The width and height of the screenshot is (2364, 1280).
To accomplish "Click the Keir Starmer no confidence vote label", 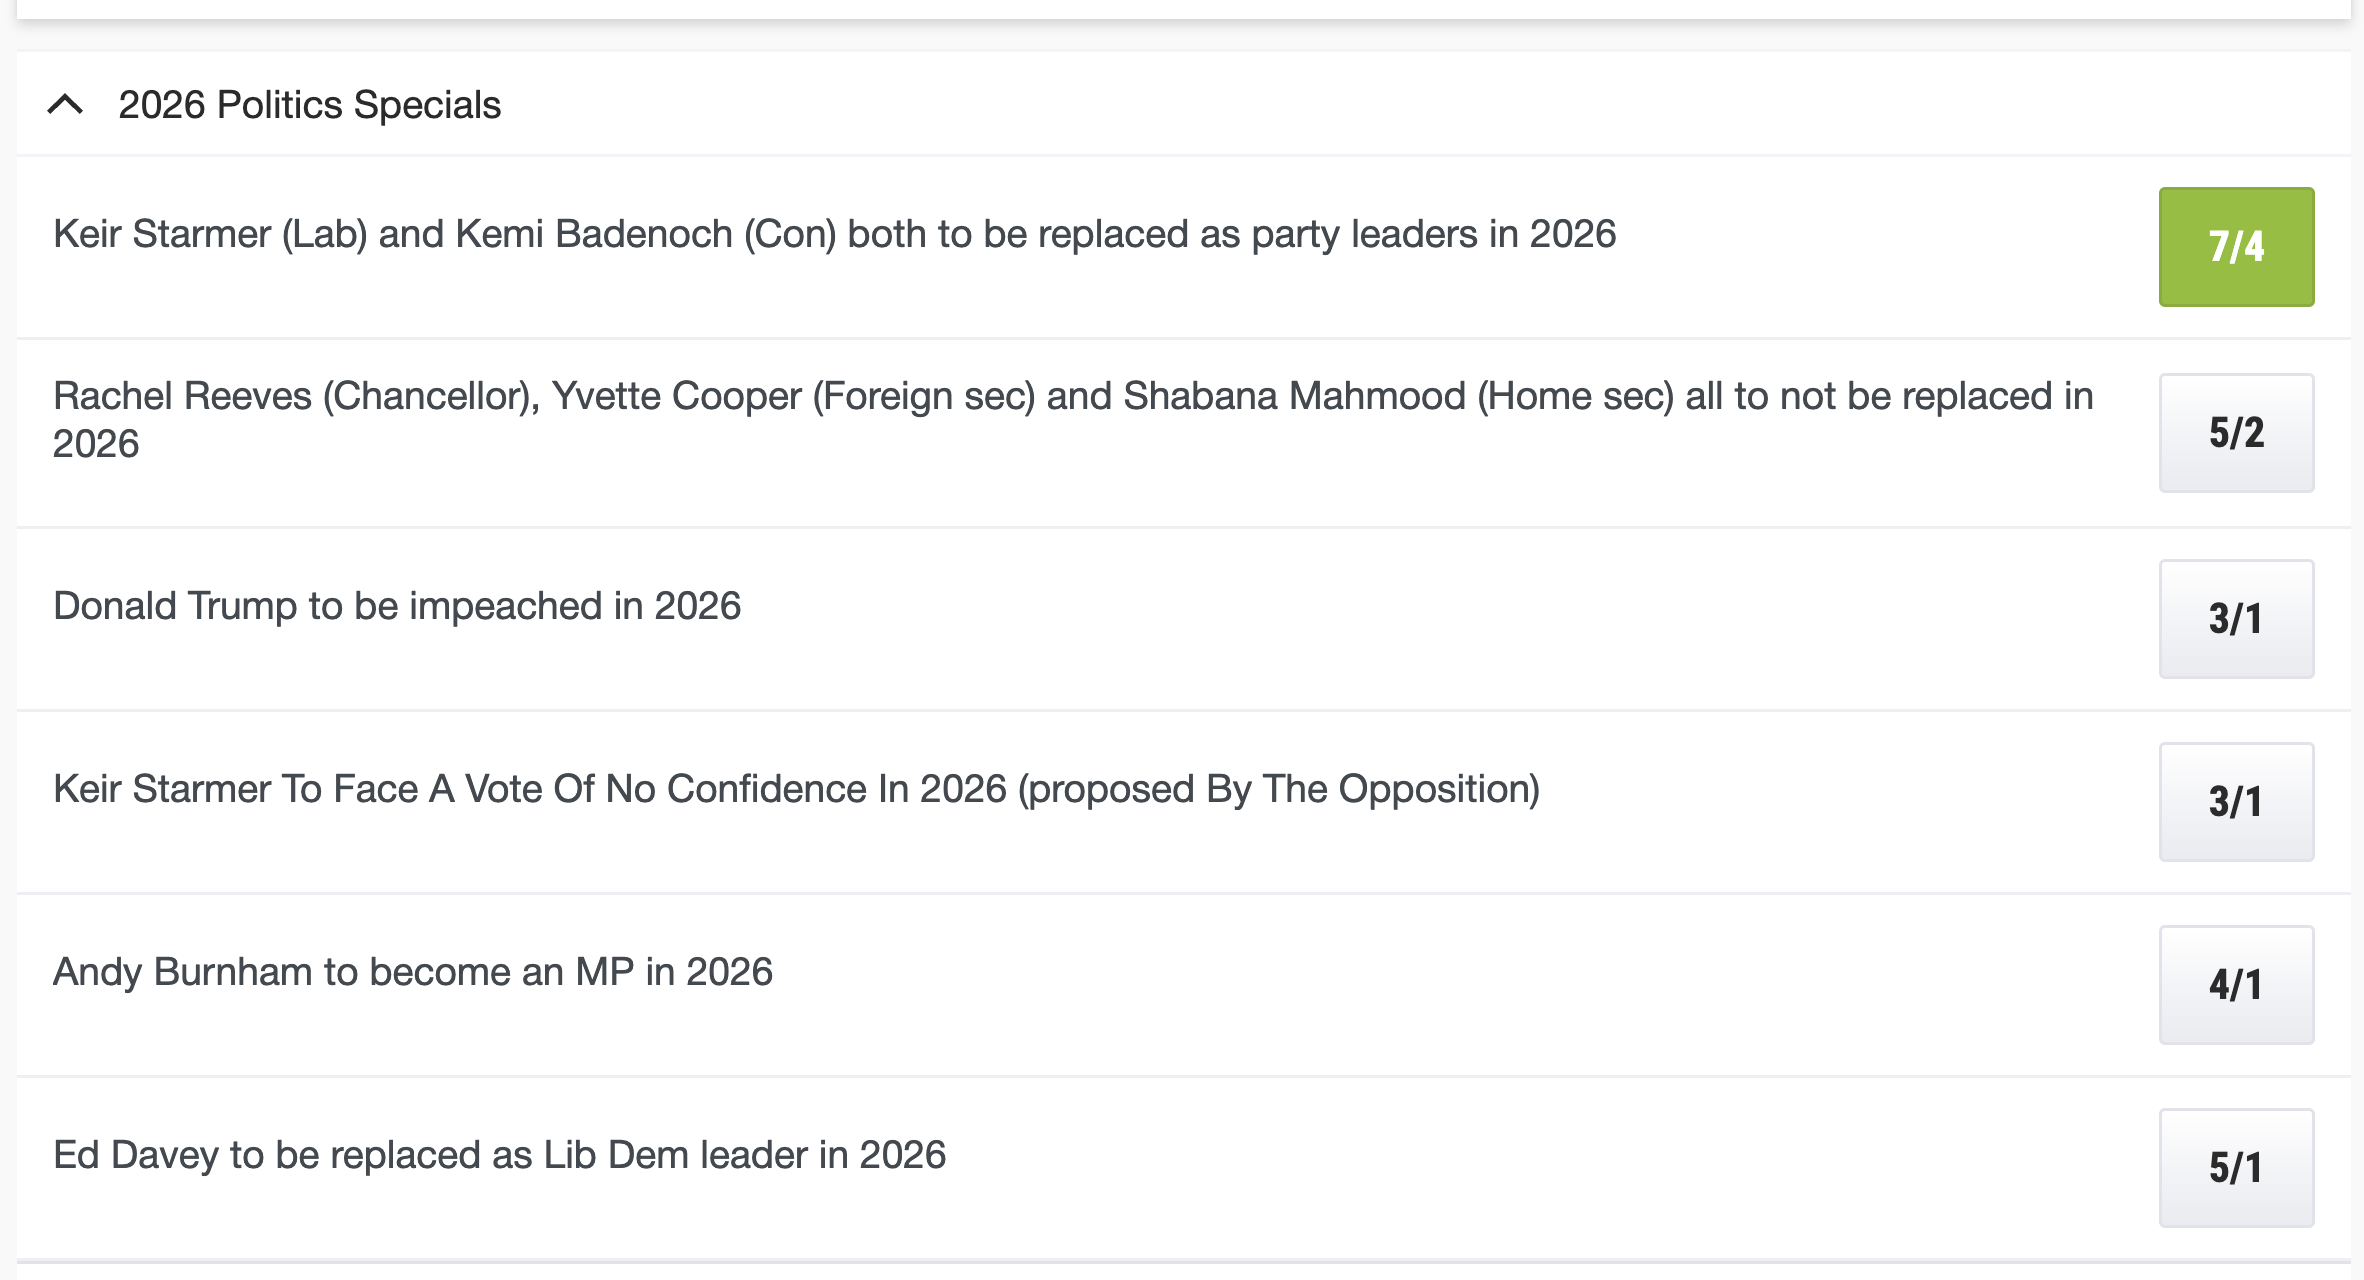I will click(x=796, y=789).
